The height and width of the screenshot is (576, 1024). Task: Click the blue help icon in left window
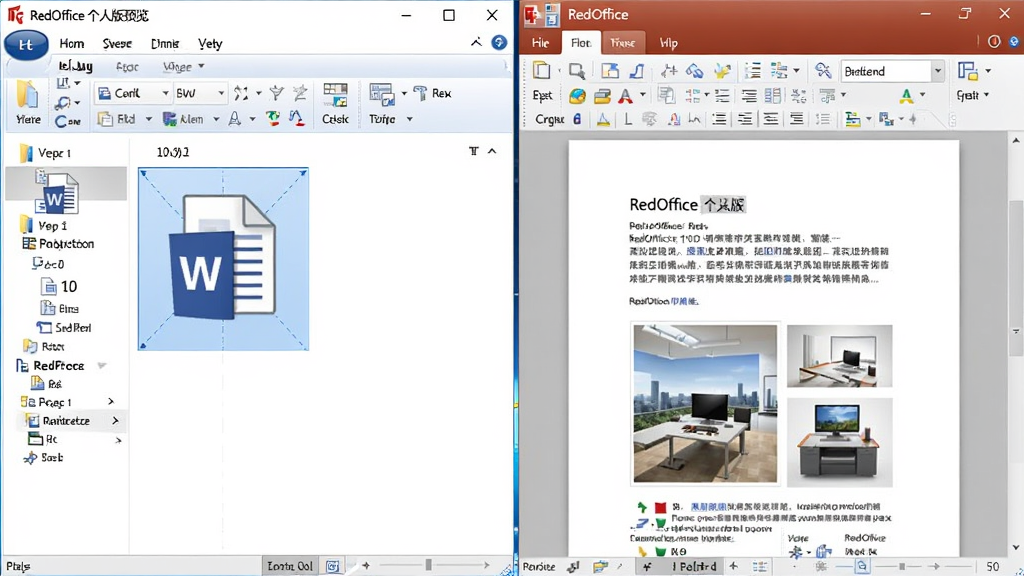[x=499, y=42]
